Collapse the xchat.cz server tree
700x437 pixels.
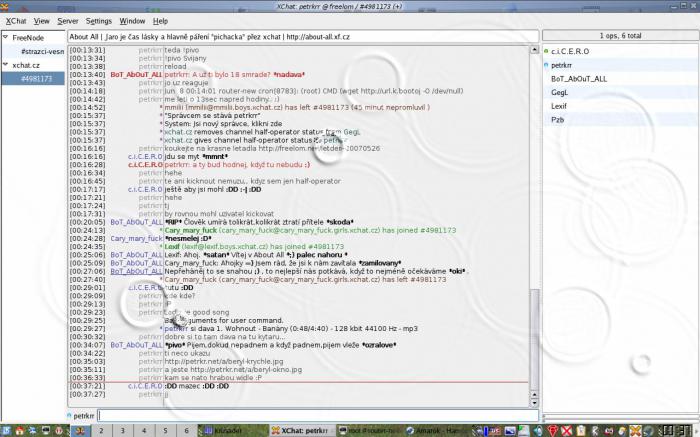click(6, 65)
